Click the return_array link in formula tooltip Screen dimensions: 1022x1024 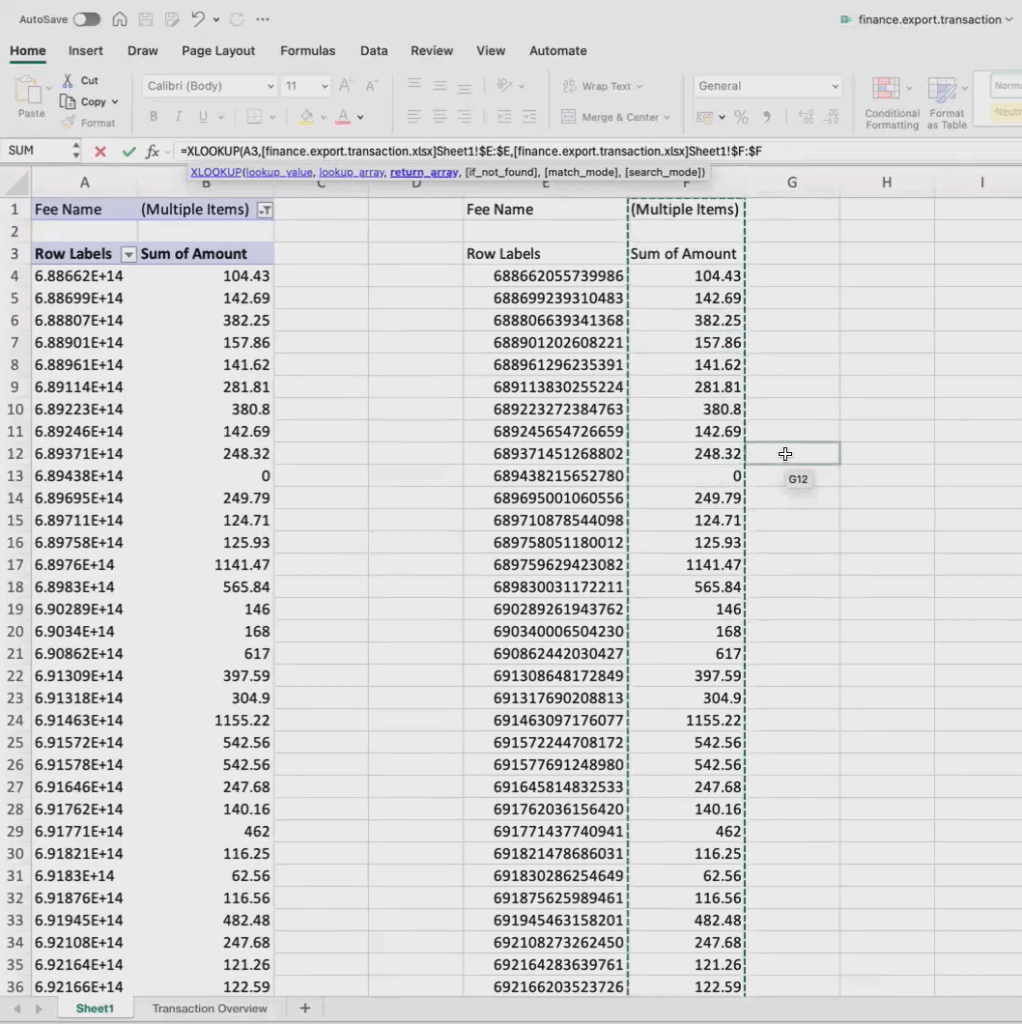[423, 173]
